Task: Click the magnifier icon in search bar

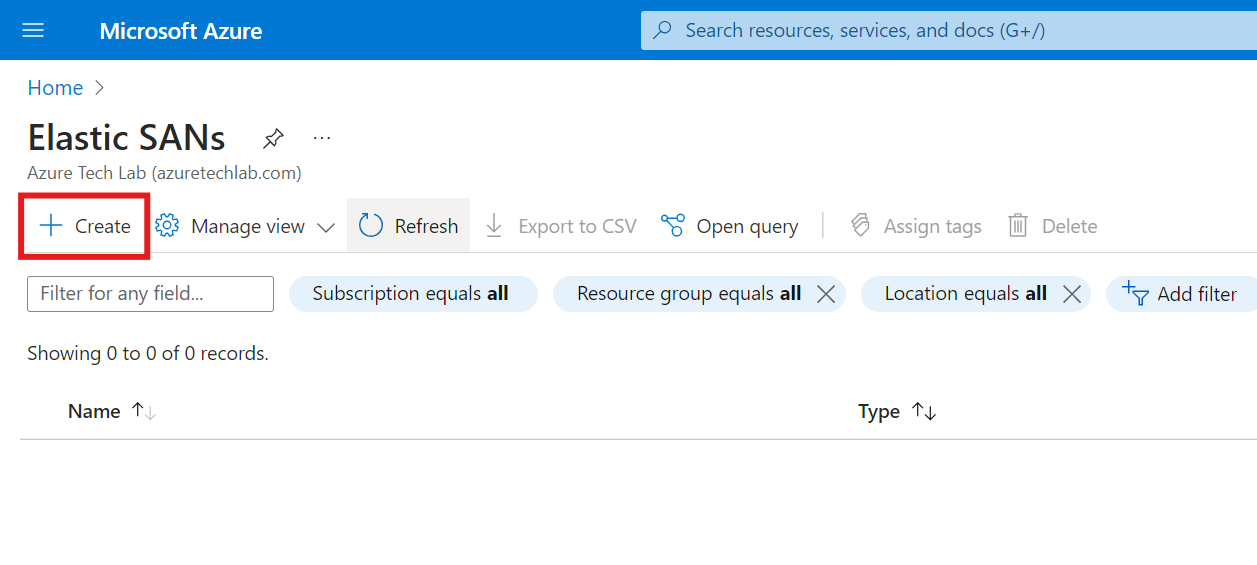Action: tap(662, 30)
